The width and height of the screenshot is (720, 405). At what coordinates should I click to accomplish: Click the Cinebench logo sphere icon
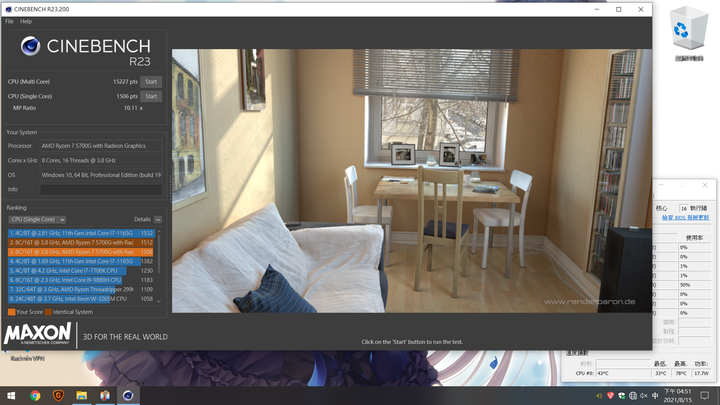point(30,46)
